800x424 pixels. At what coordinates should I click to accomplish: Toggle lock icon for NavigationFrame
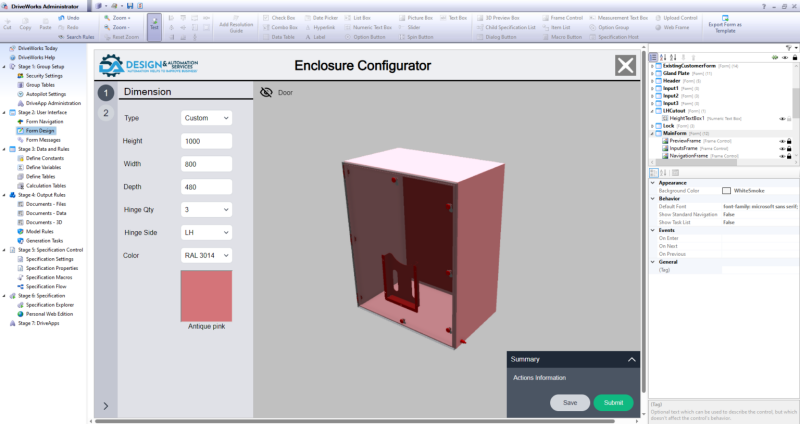[790, 156]
